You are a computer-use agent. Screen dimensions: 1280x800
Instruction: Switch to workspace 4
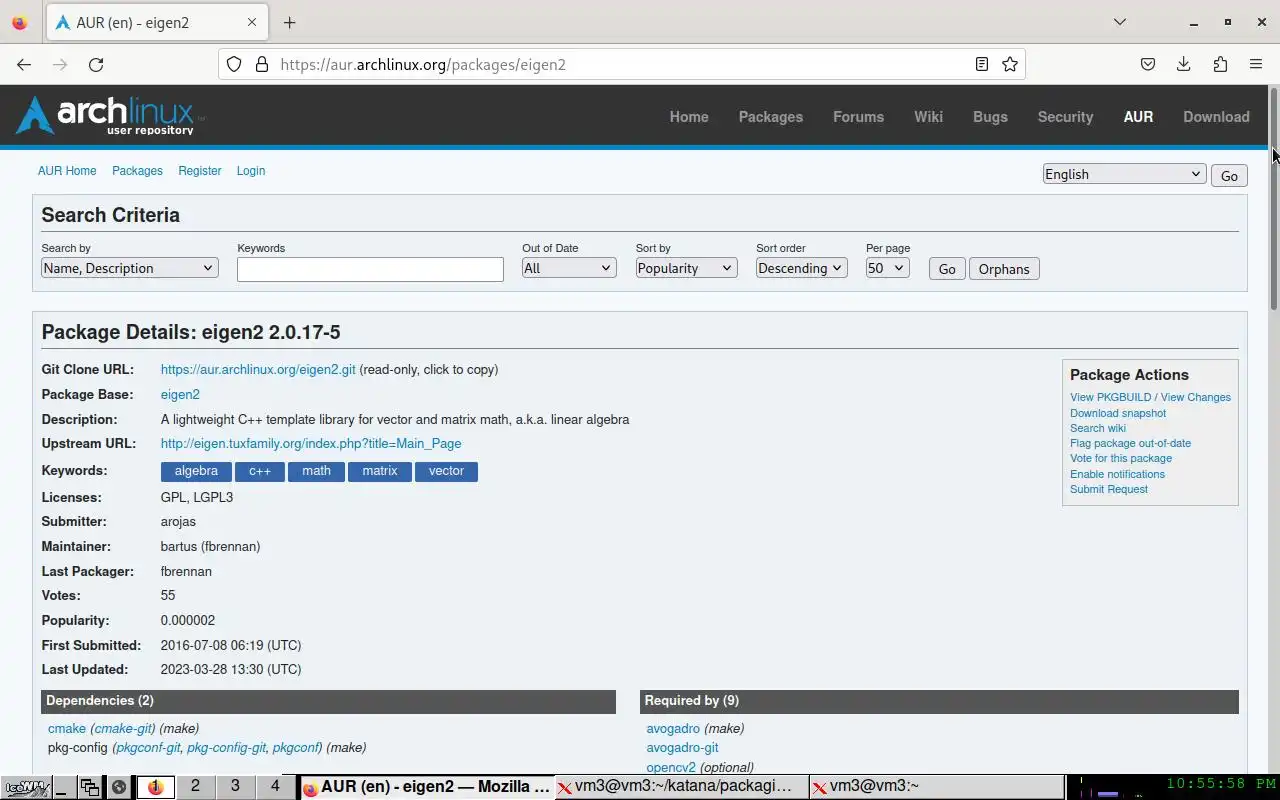pos(275,786)
